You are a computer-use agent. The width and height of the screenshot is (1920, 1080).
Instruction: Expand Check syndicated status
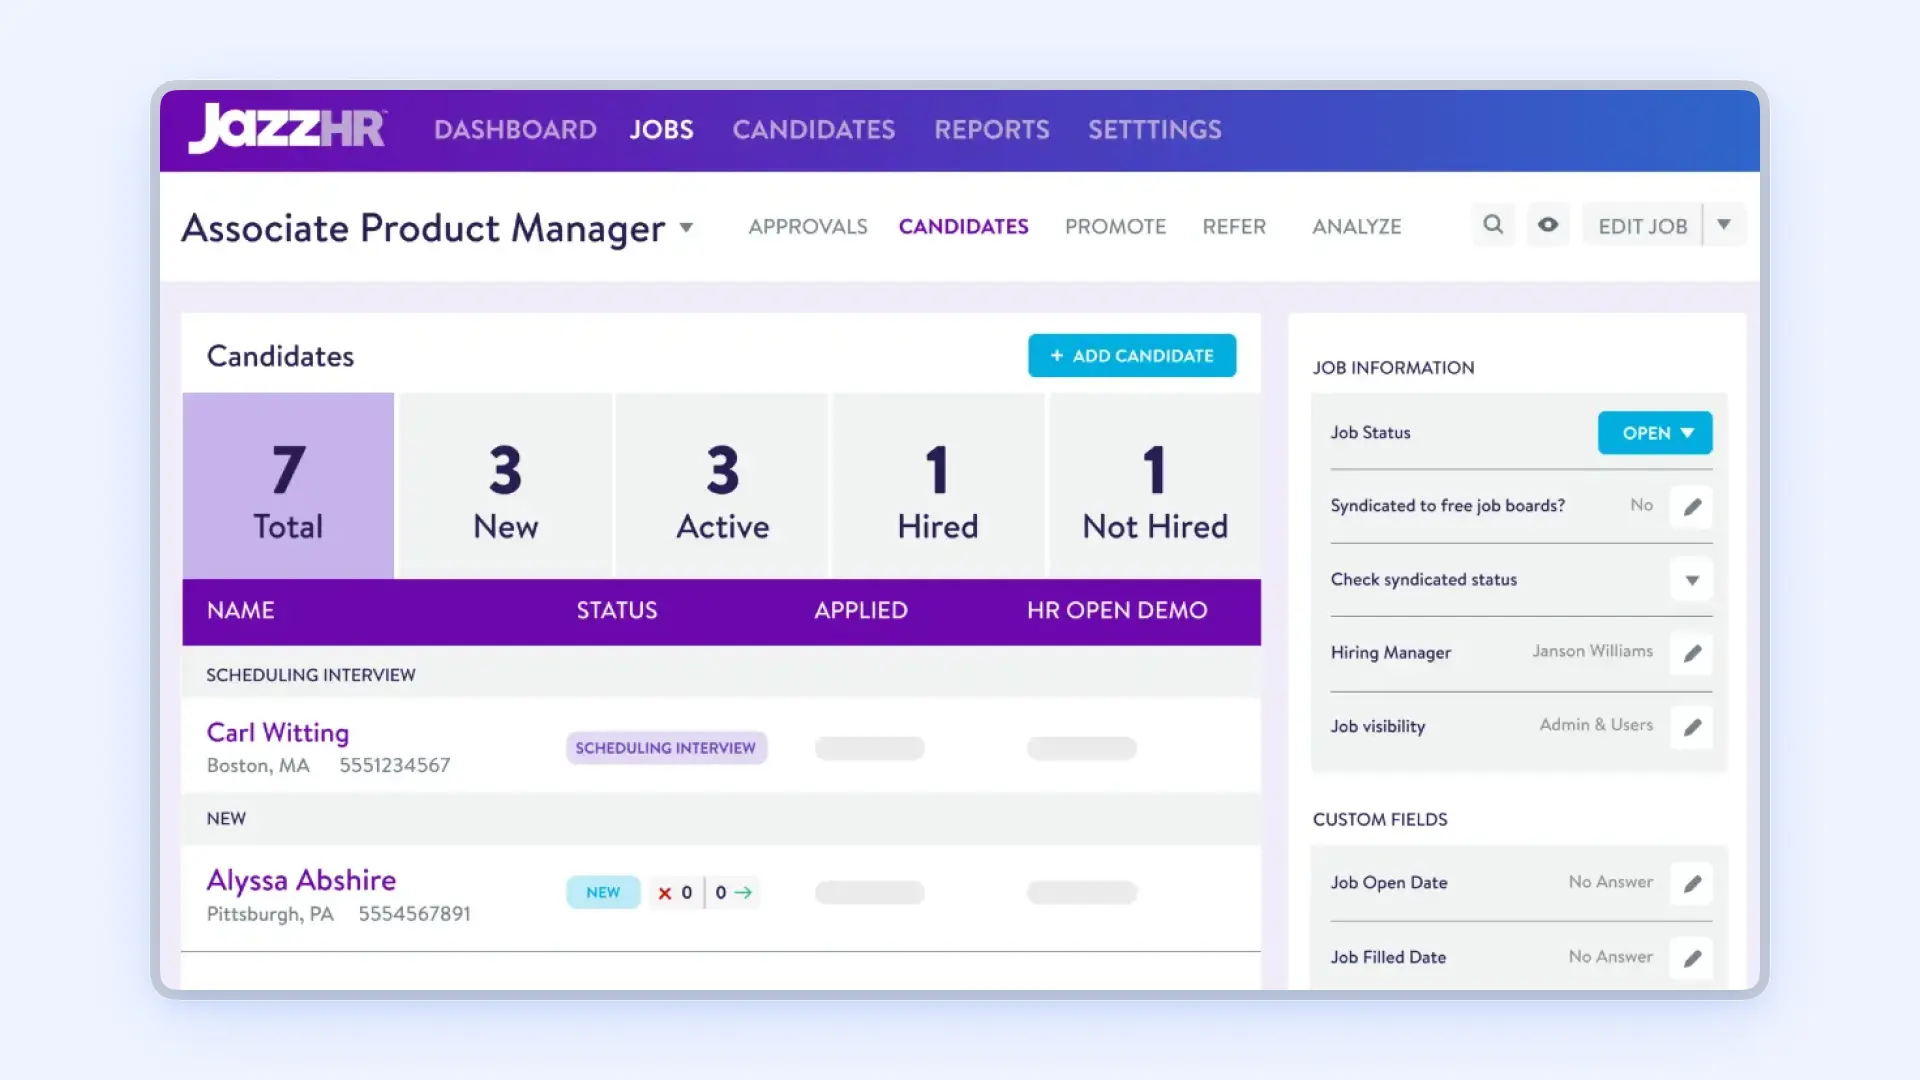click(x=1692, y=580)
